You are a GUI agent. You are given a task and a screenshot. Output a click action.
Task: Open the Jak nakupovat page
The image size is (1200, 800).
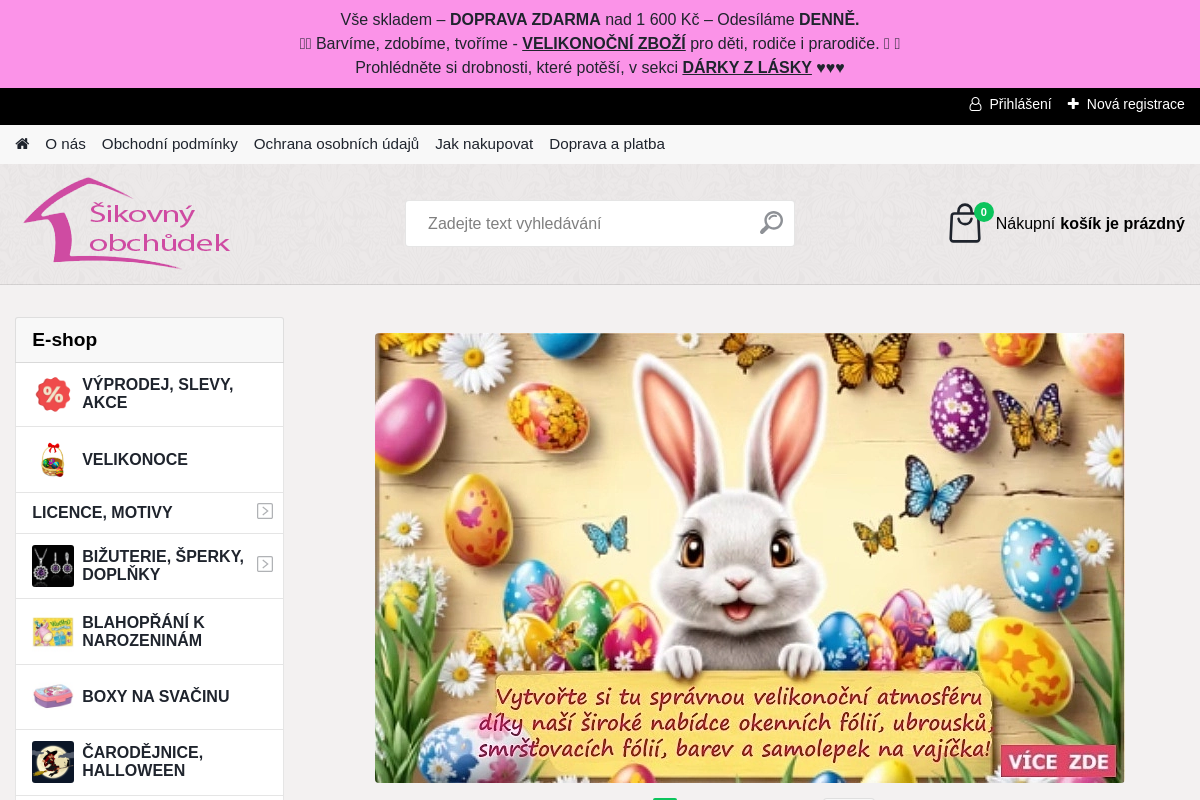(484, 144)
